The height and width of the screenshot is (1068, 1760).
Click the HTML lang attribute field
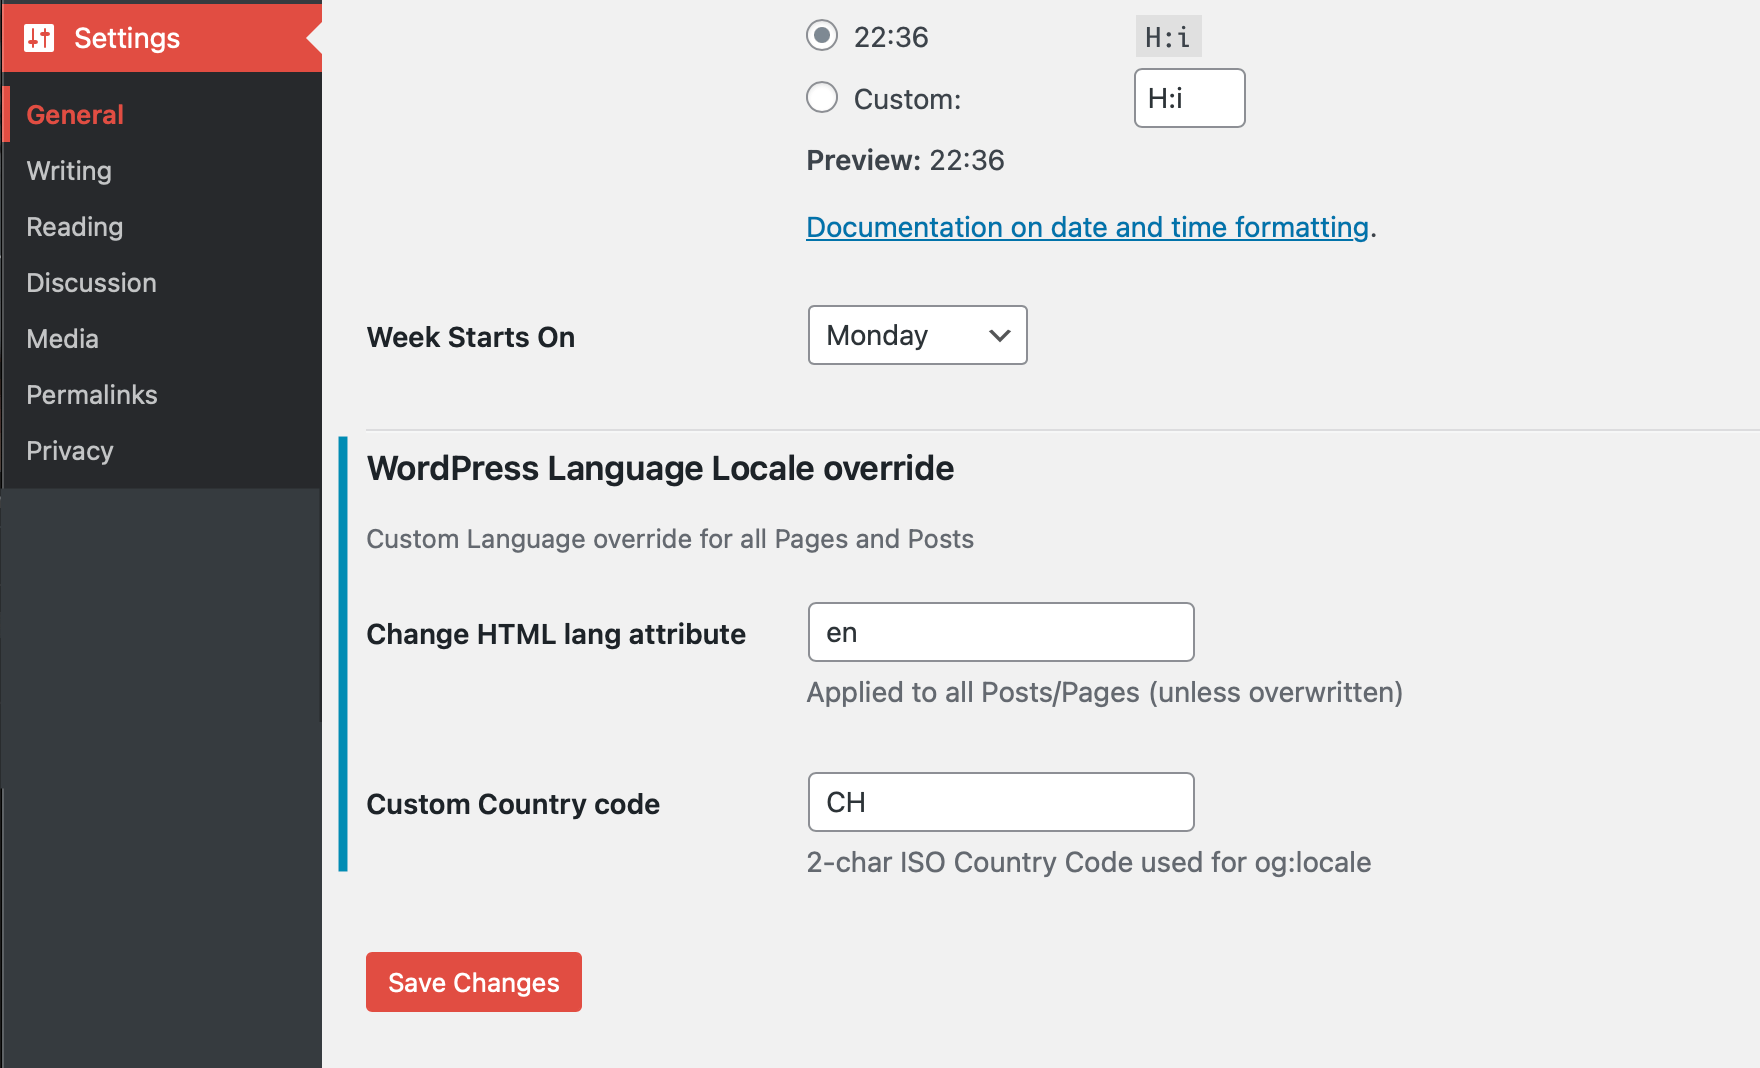pos(1000,632)
